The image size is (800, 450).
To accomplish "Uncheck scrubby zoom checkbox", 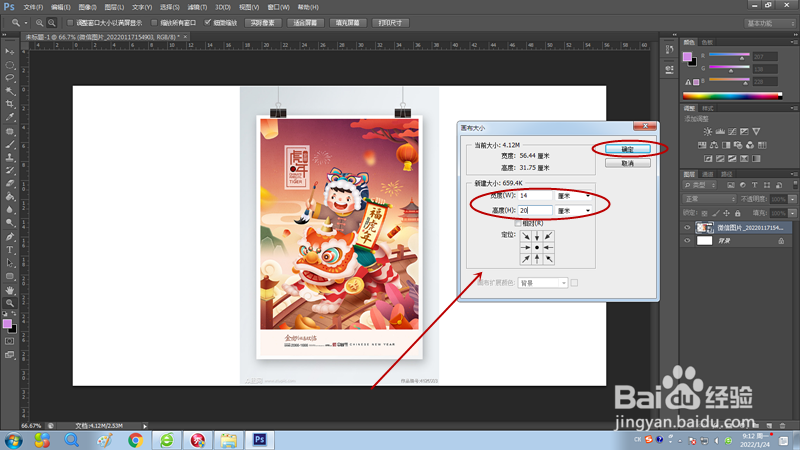I will point(208,23).
